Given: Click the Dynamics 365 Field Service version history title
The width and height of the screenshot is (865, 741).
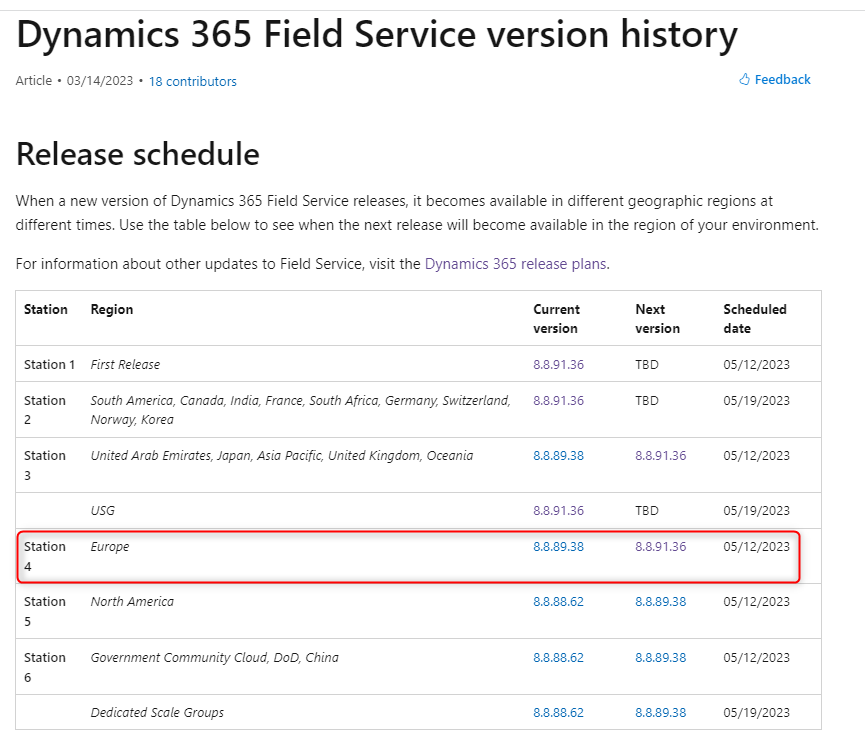Looking at the screenshot, I should click(x=377, y=36).
